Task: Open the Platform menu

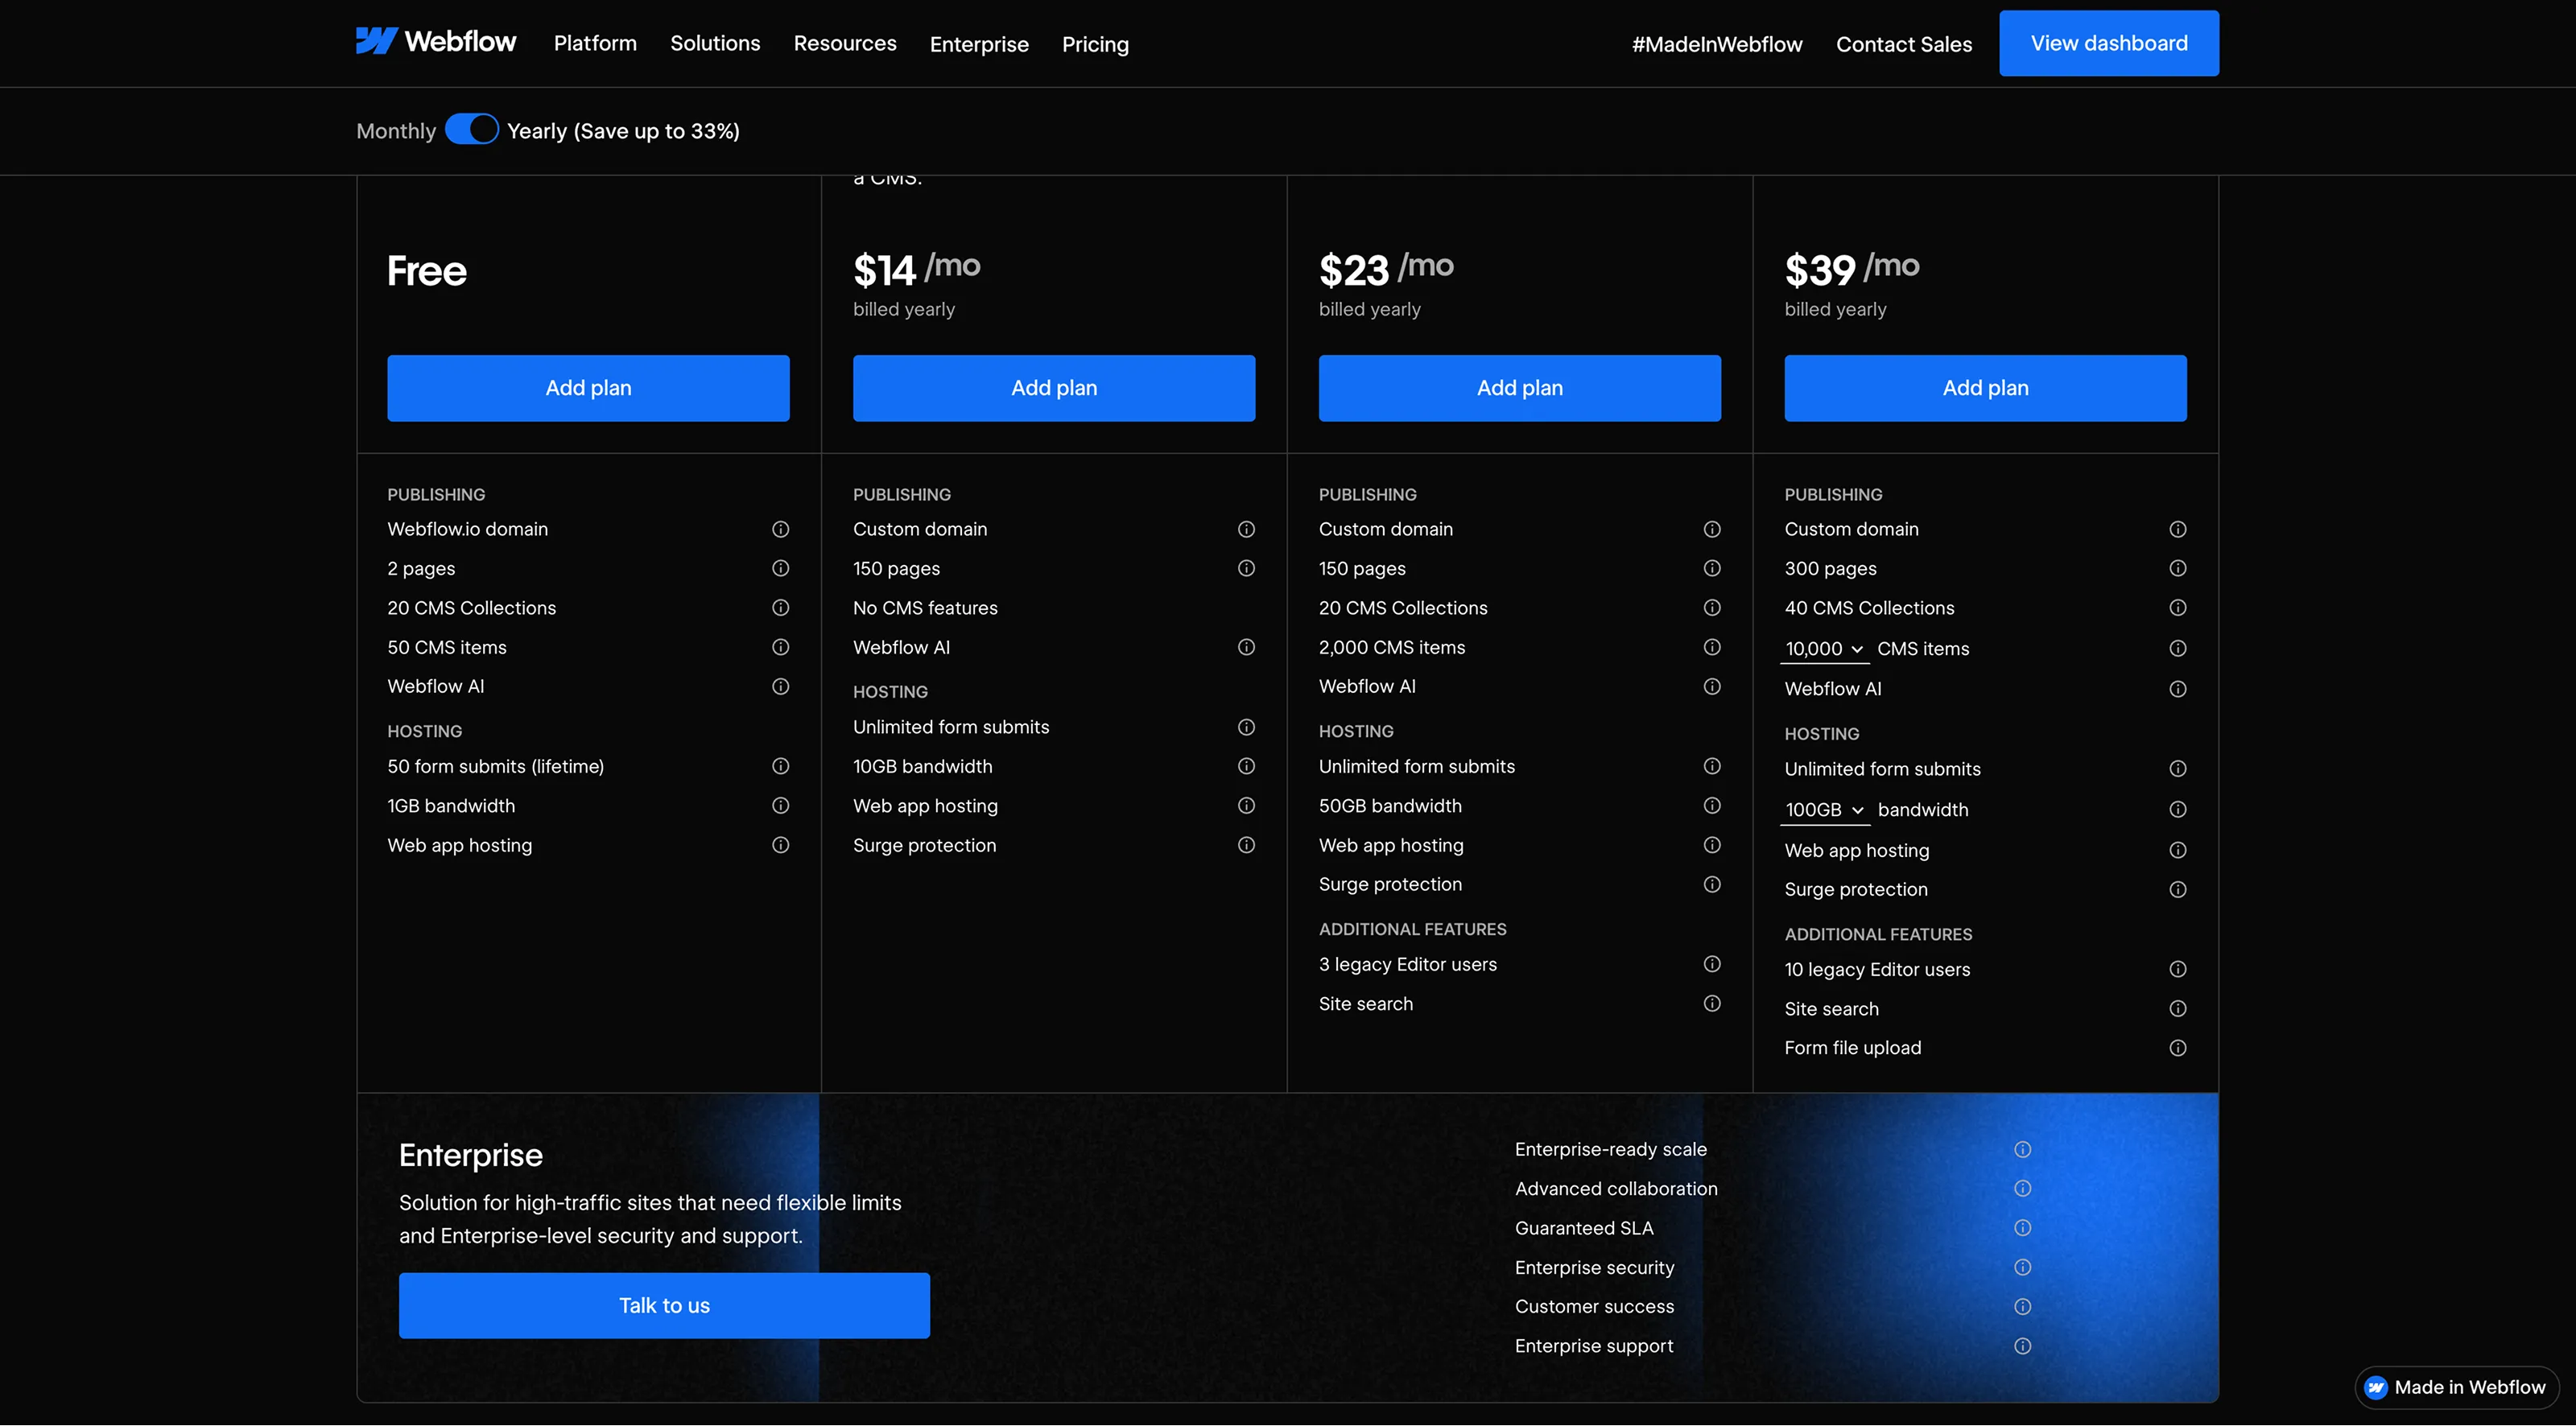Action: click(x=595, y=43)
